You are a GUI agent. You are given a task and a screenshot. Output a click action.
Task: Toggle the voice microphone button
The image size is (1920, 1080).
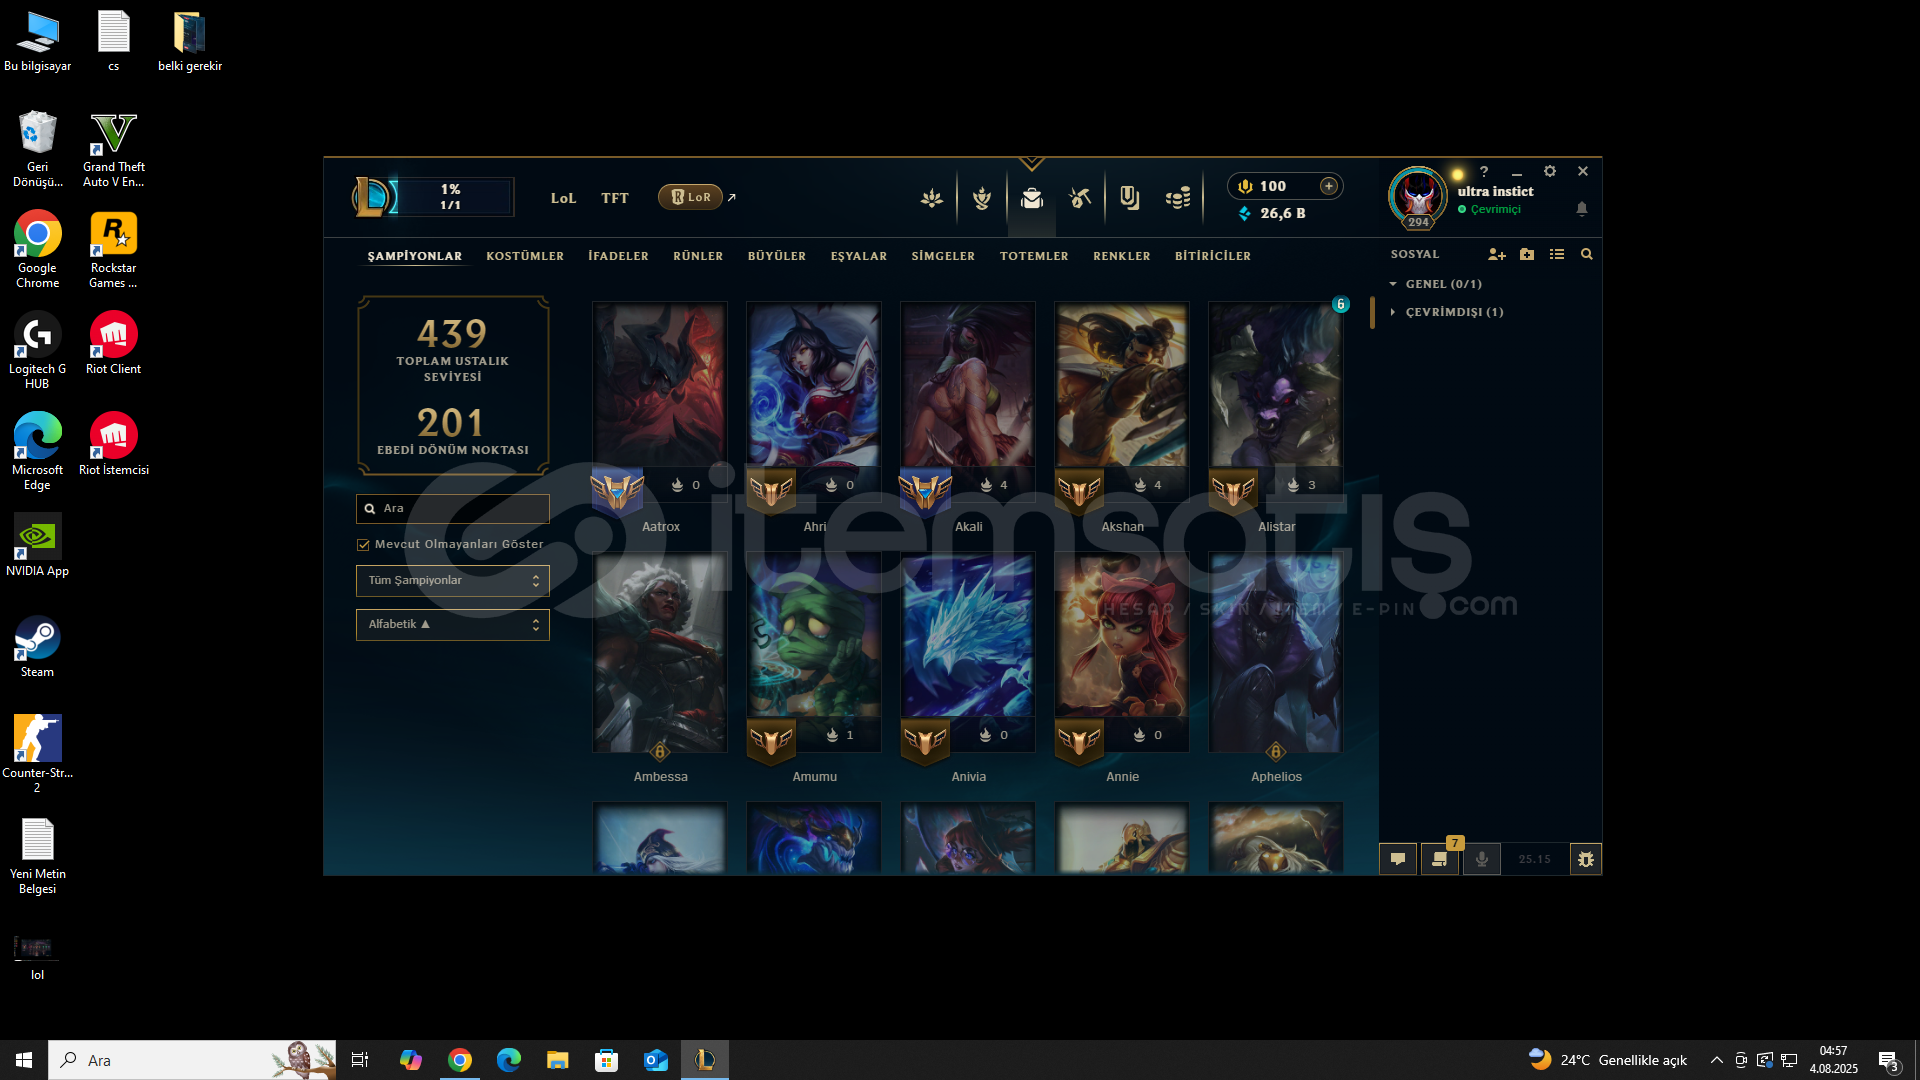(x=1482, y=859)
